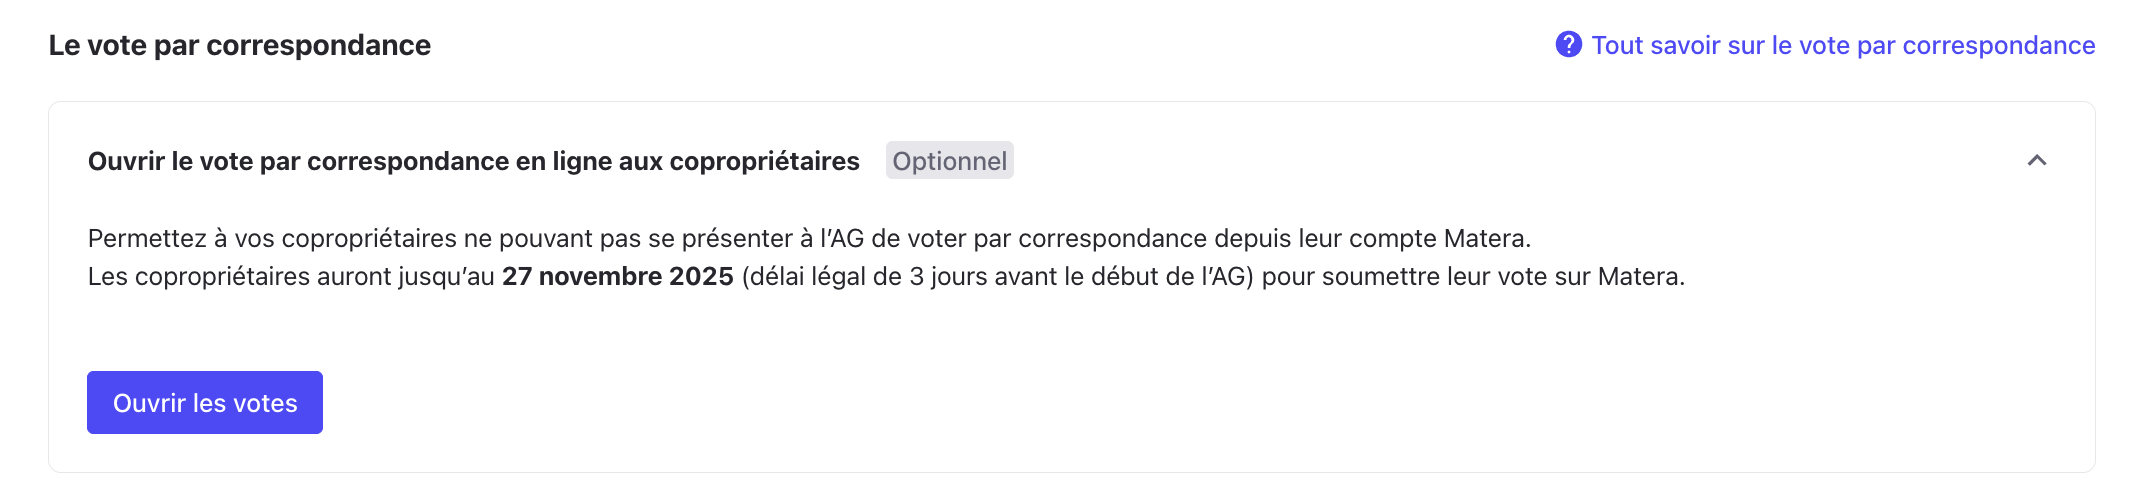Click text "Les copropriétaires auront jusqu'au"

(x=291, y=277)
